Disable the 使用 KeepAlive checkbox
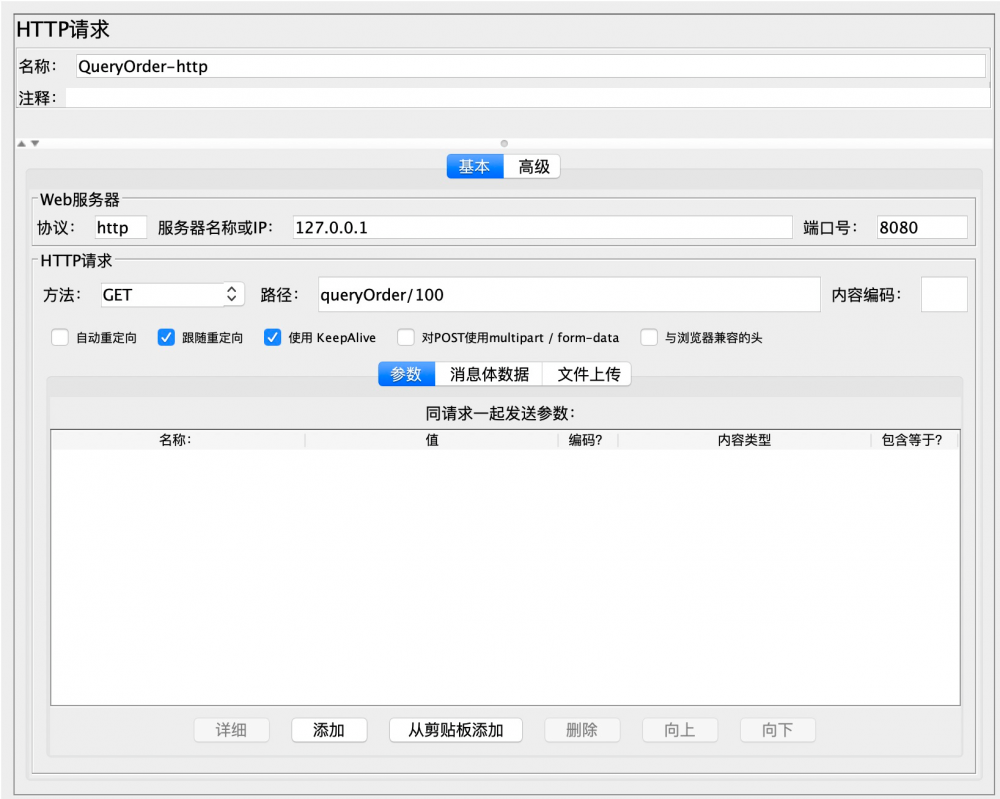Screen dimensions: 1000x799 point(272,337)
